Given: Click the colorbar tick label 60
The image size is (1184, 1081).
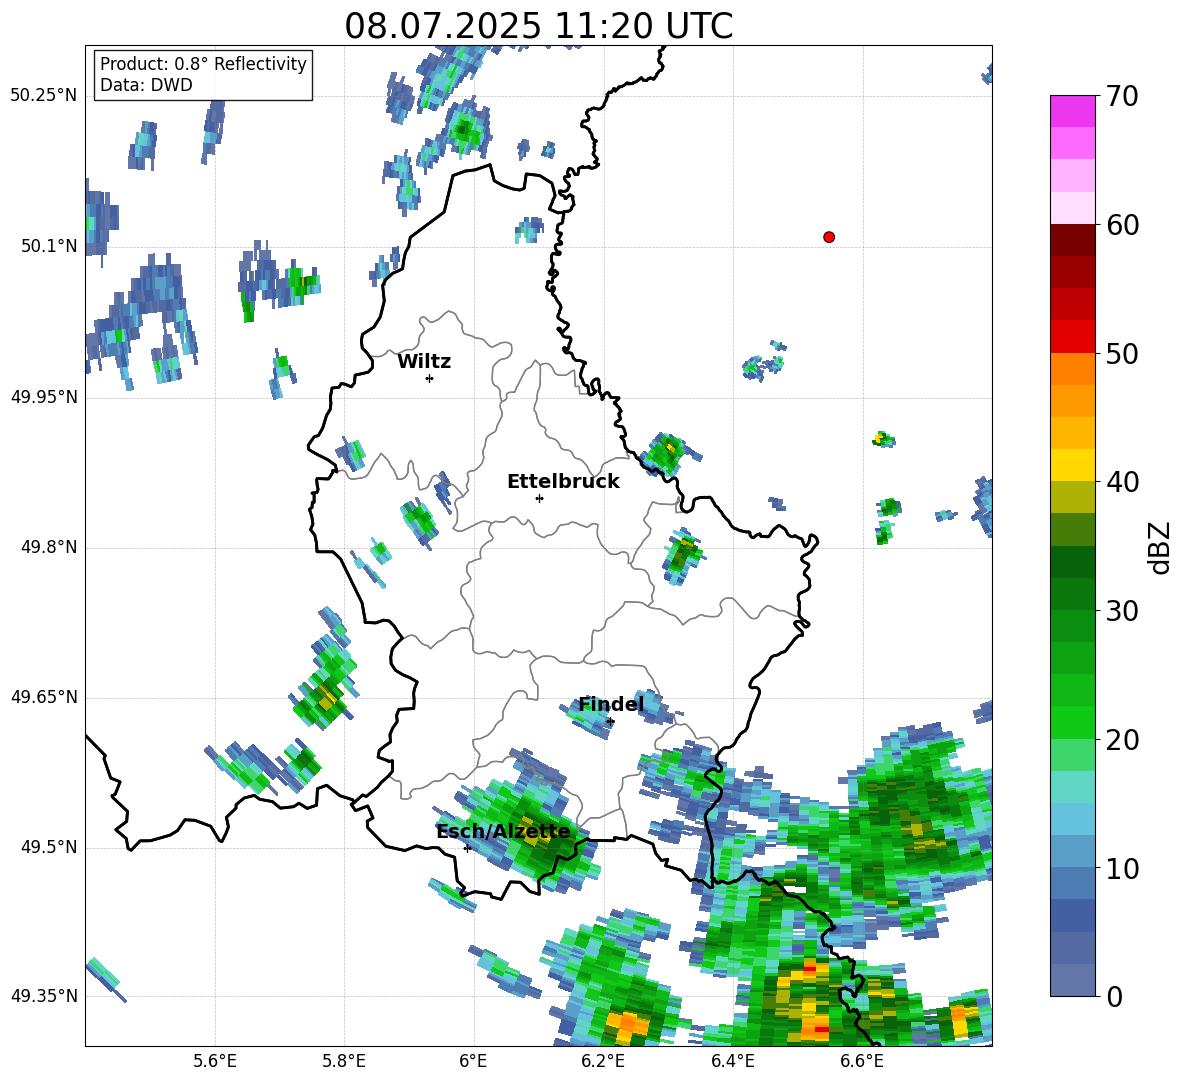Looking at the screenshot, I should [1122, 225].
